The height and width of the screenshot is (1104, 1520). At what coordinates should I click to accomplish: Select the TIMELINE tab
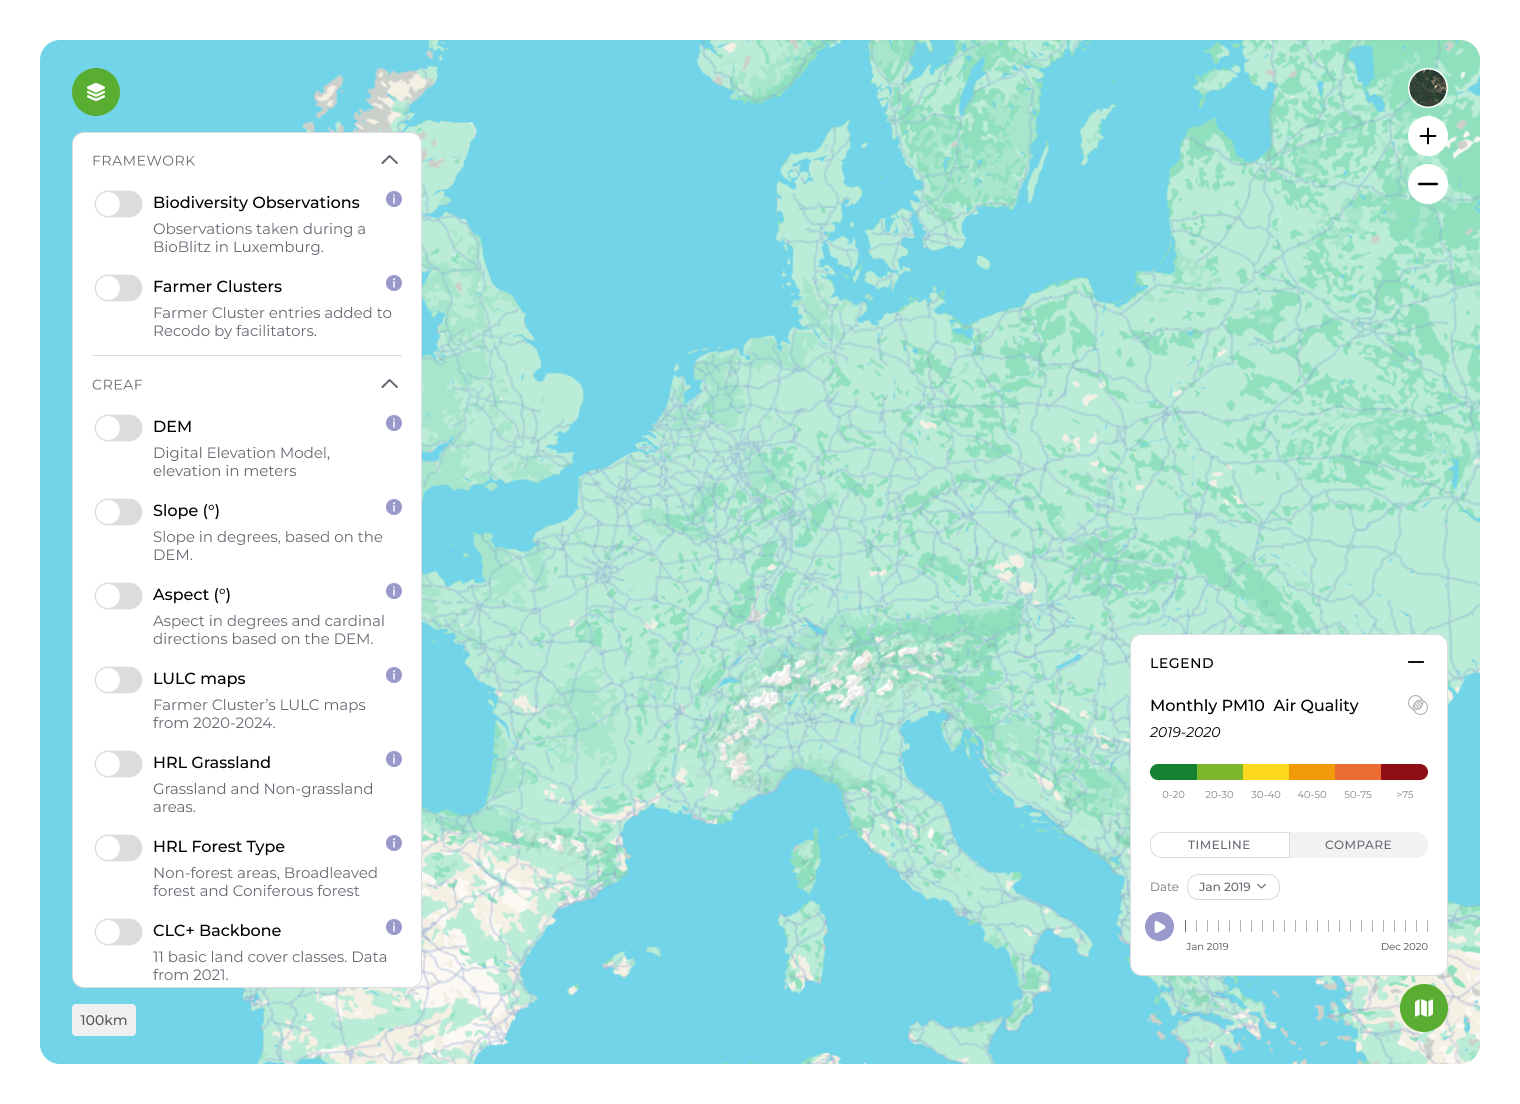click(x=1219, y=845)
